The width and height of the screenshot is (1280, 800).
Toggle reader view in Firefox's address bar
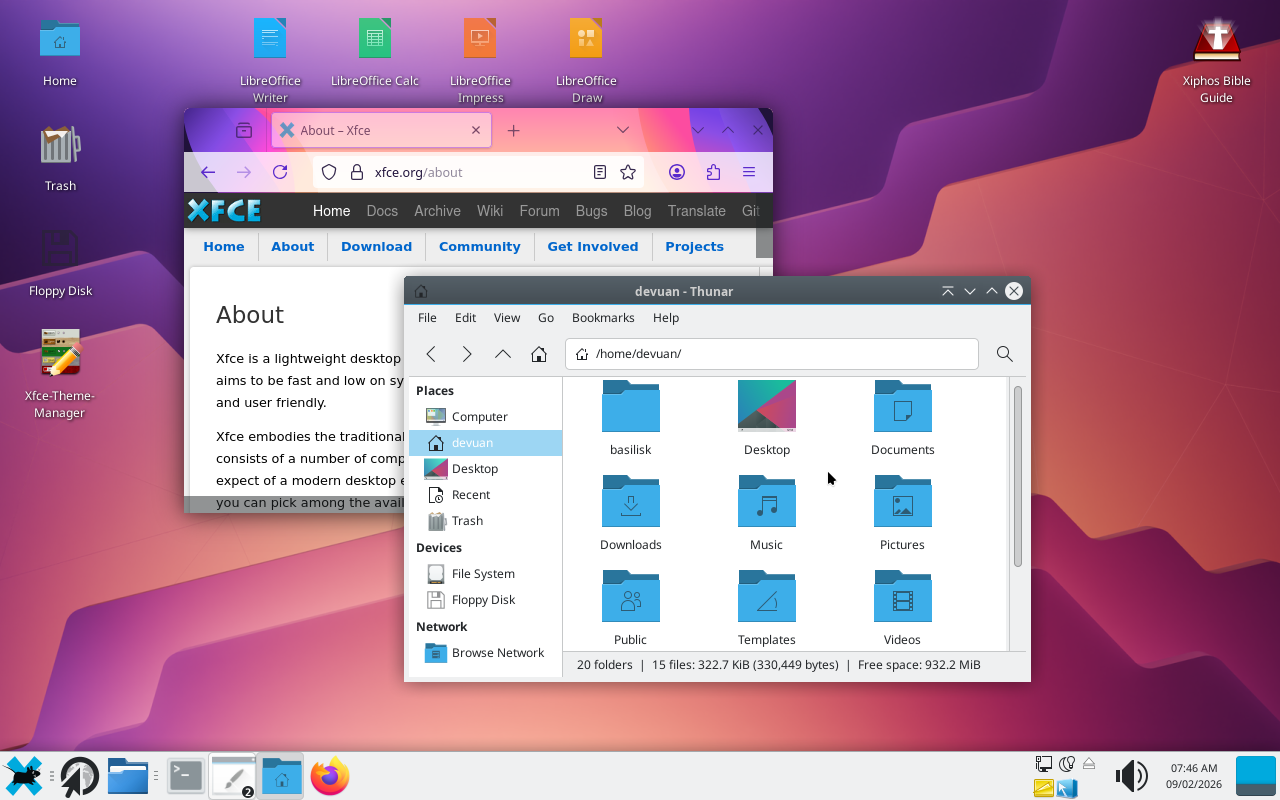600,172
